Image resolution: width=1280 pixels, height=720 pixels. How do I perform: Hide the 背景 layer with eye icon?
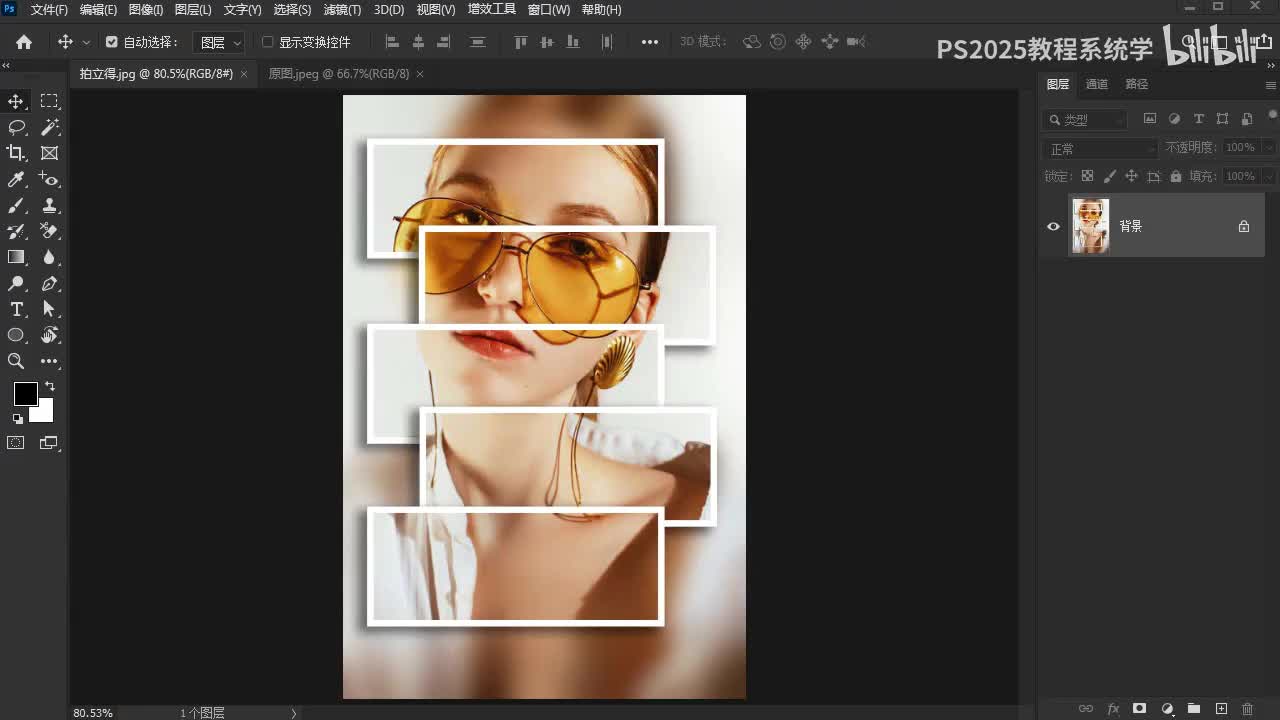[1053, 226]
